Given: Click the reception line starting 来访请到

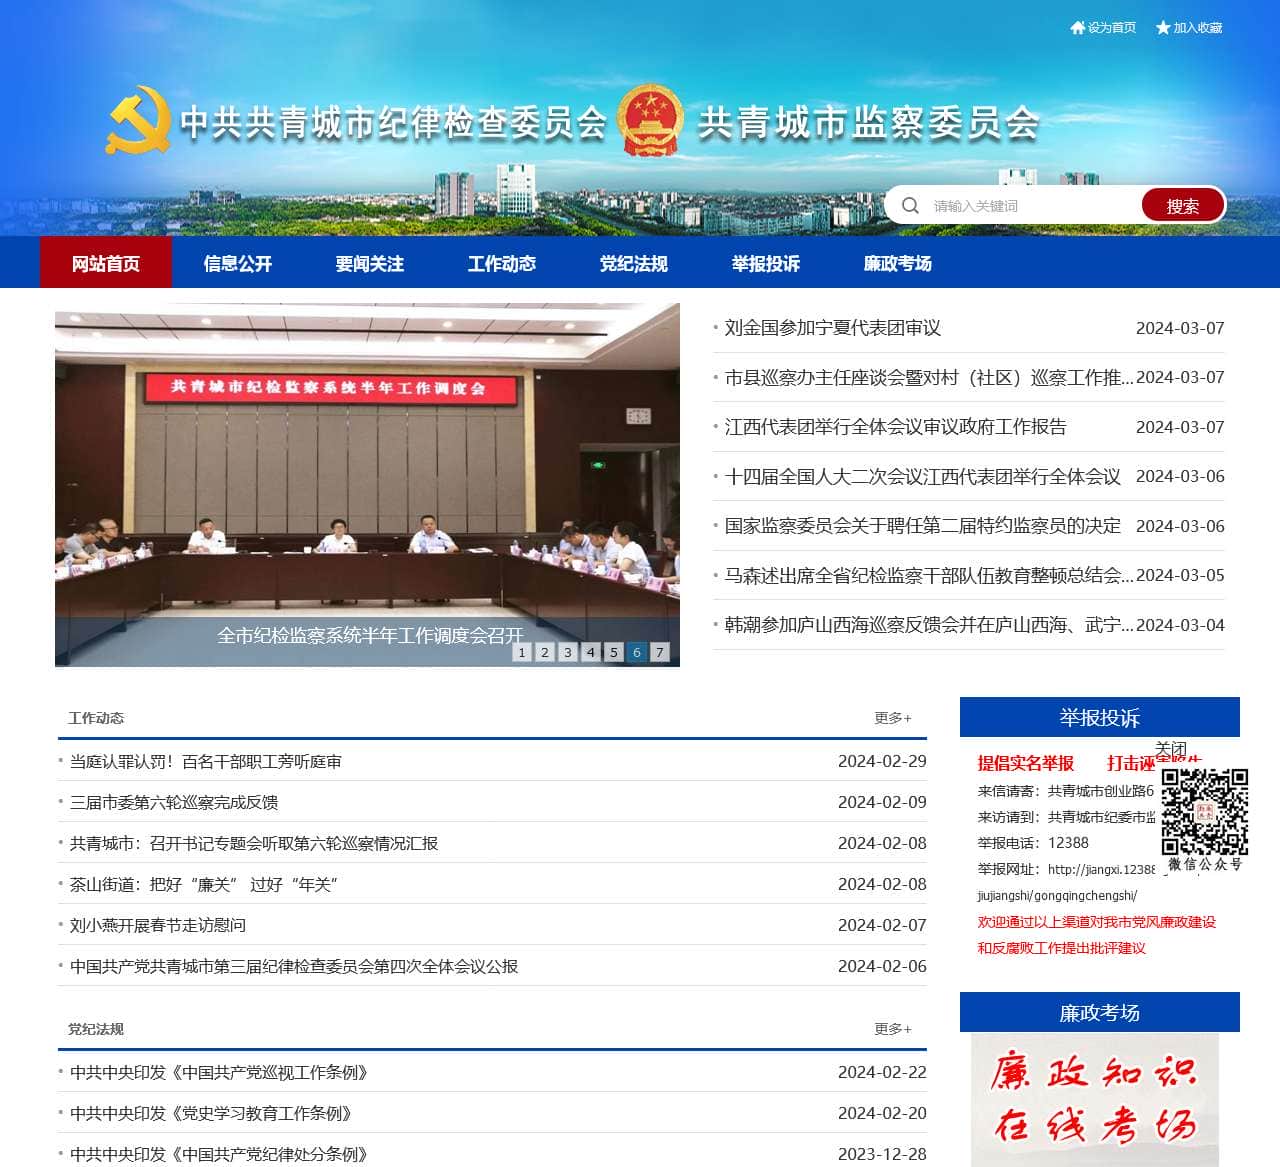Looking at the screenshot, I should pos(1066,817).
